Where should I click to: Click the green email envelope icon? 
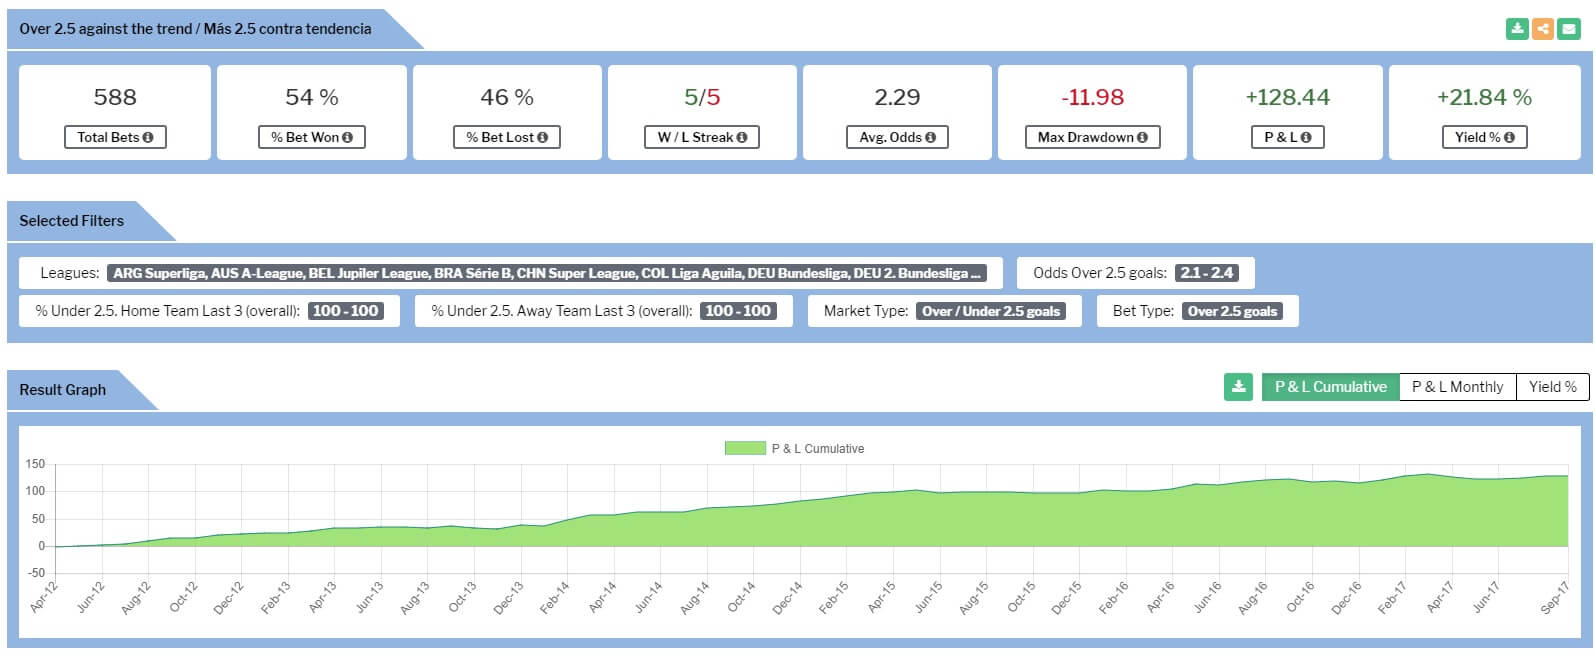click(x=1568, y=28)
